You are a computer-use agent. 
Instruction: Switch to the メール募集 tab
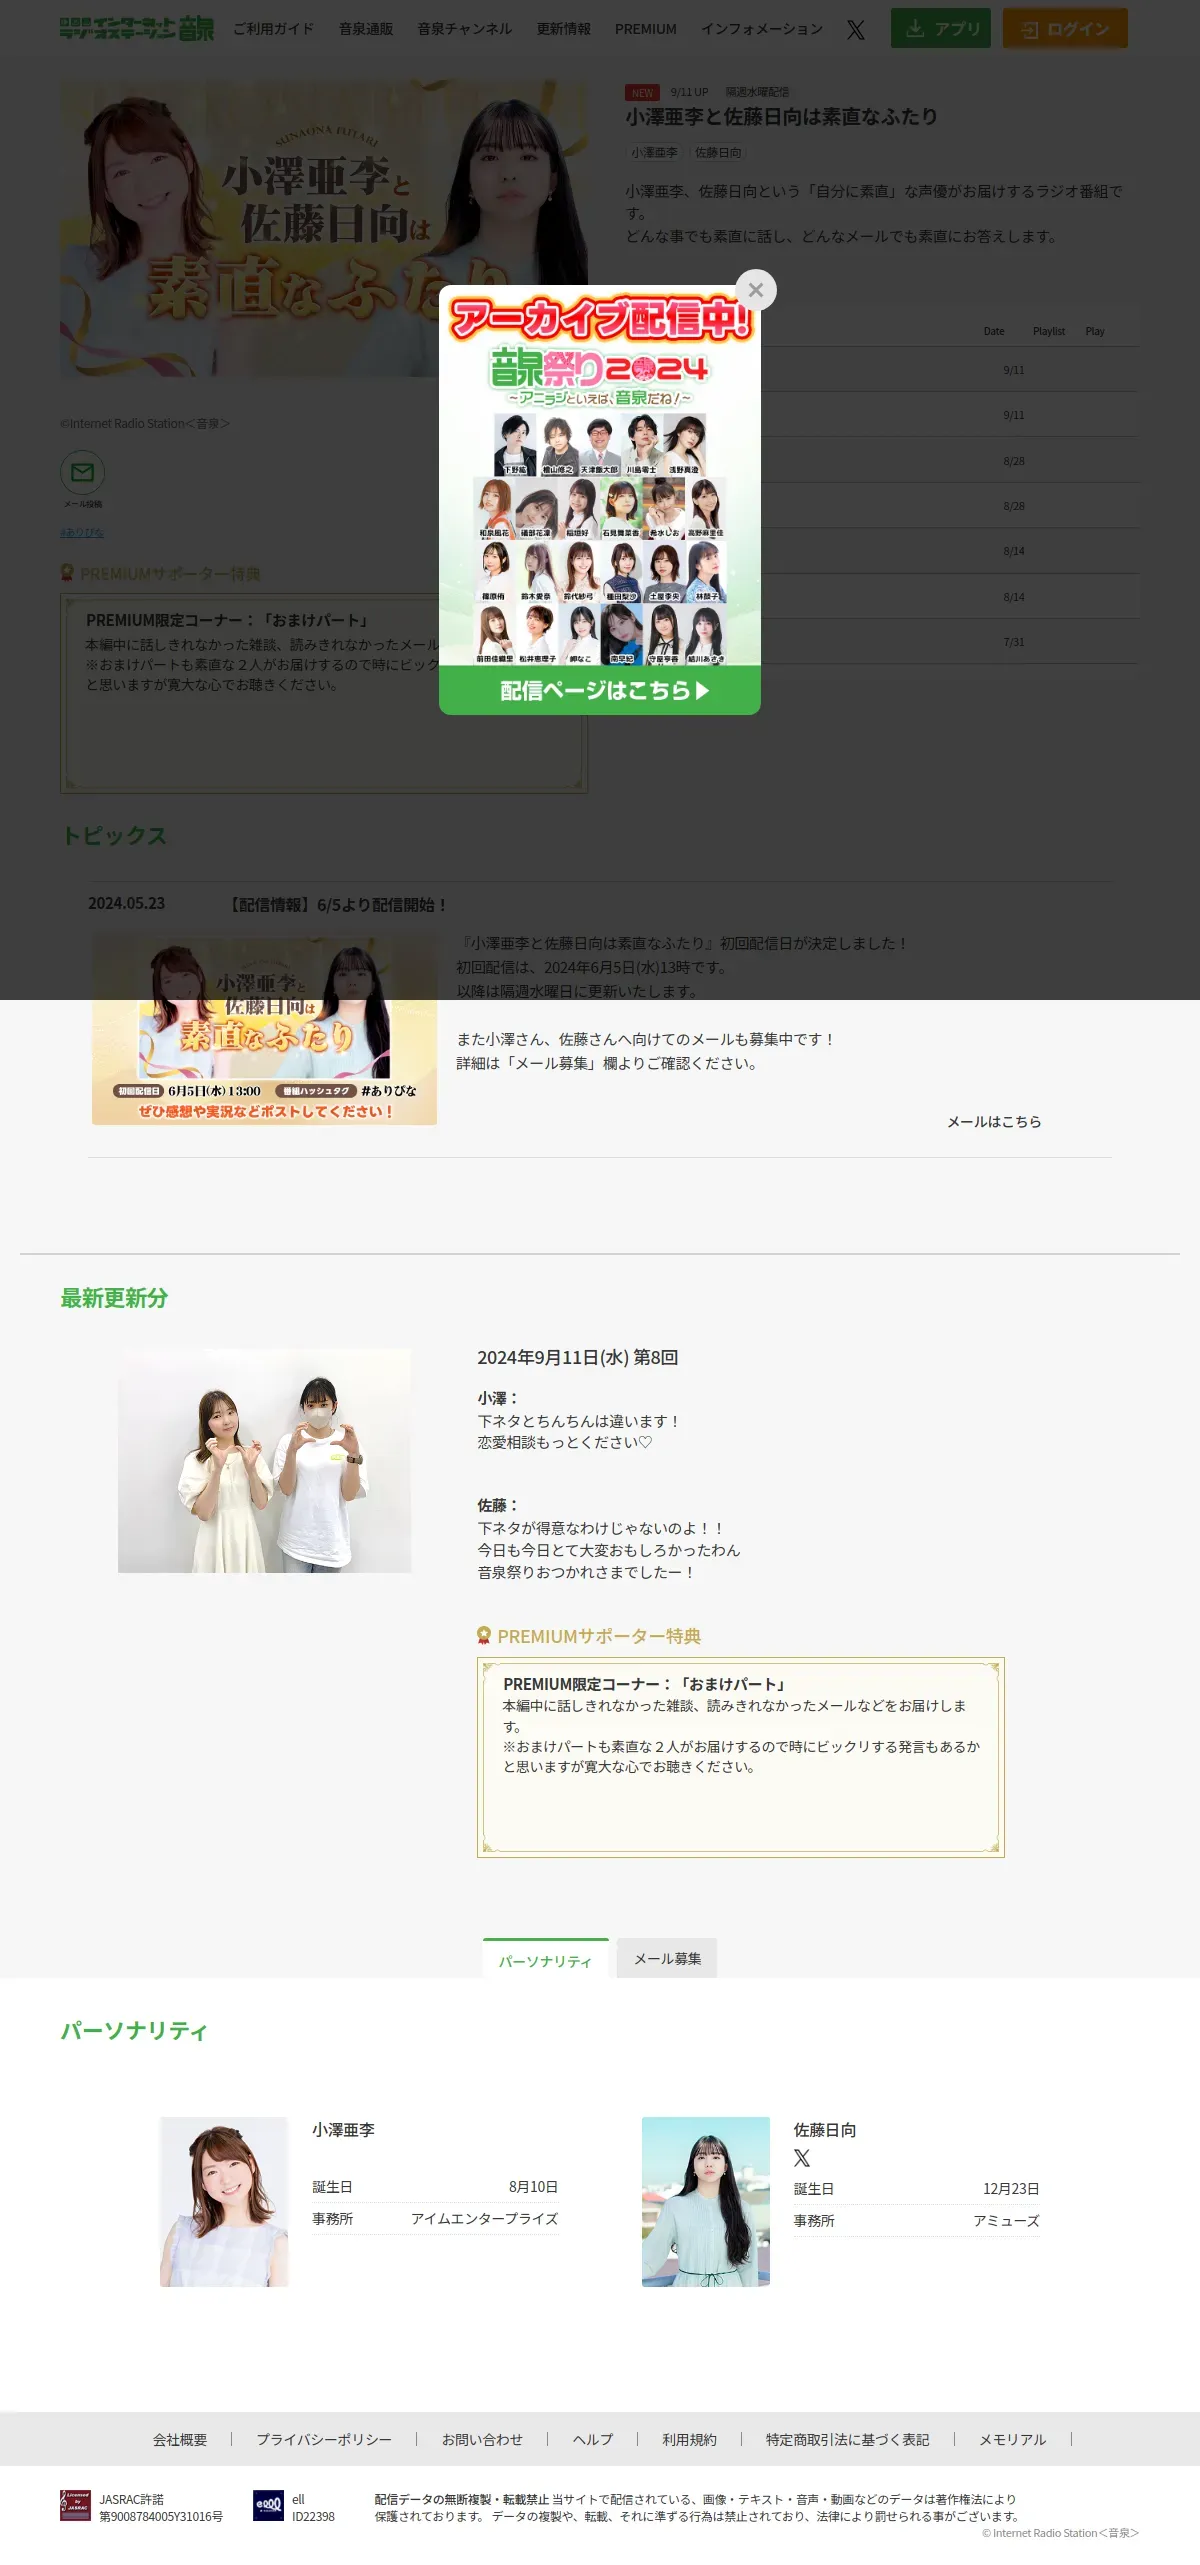pos(667,1958)
